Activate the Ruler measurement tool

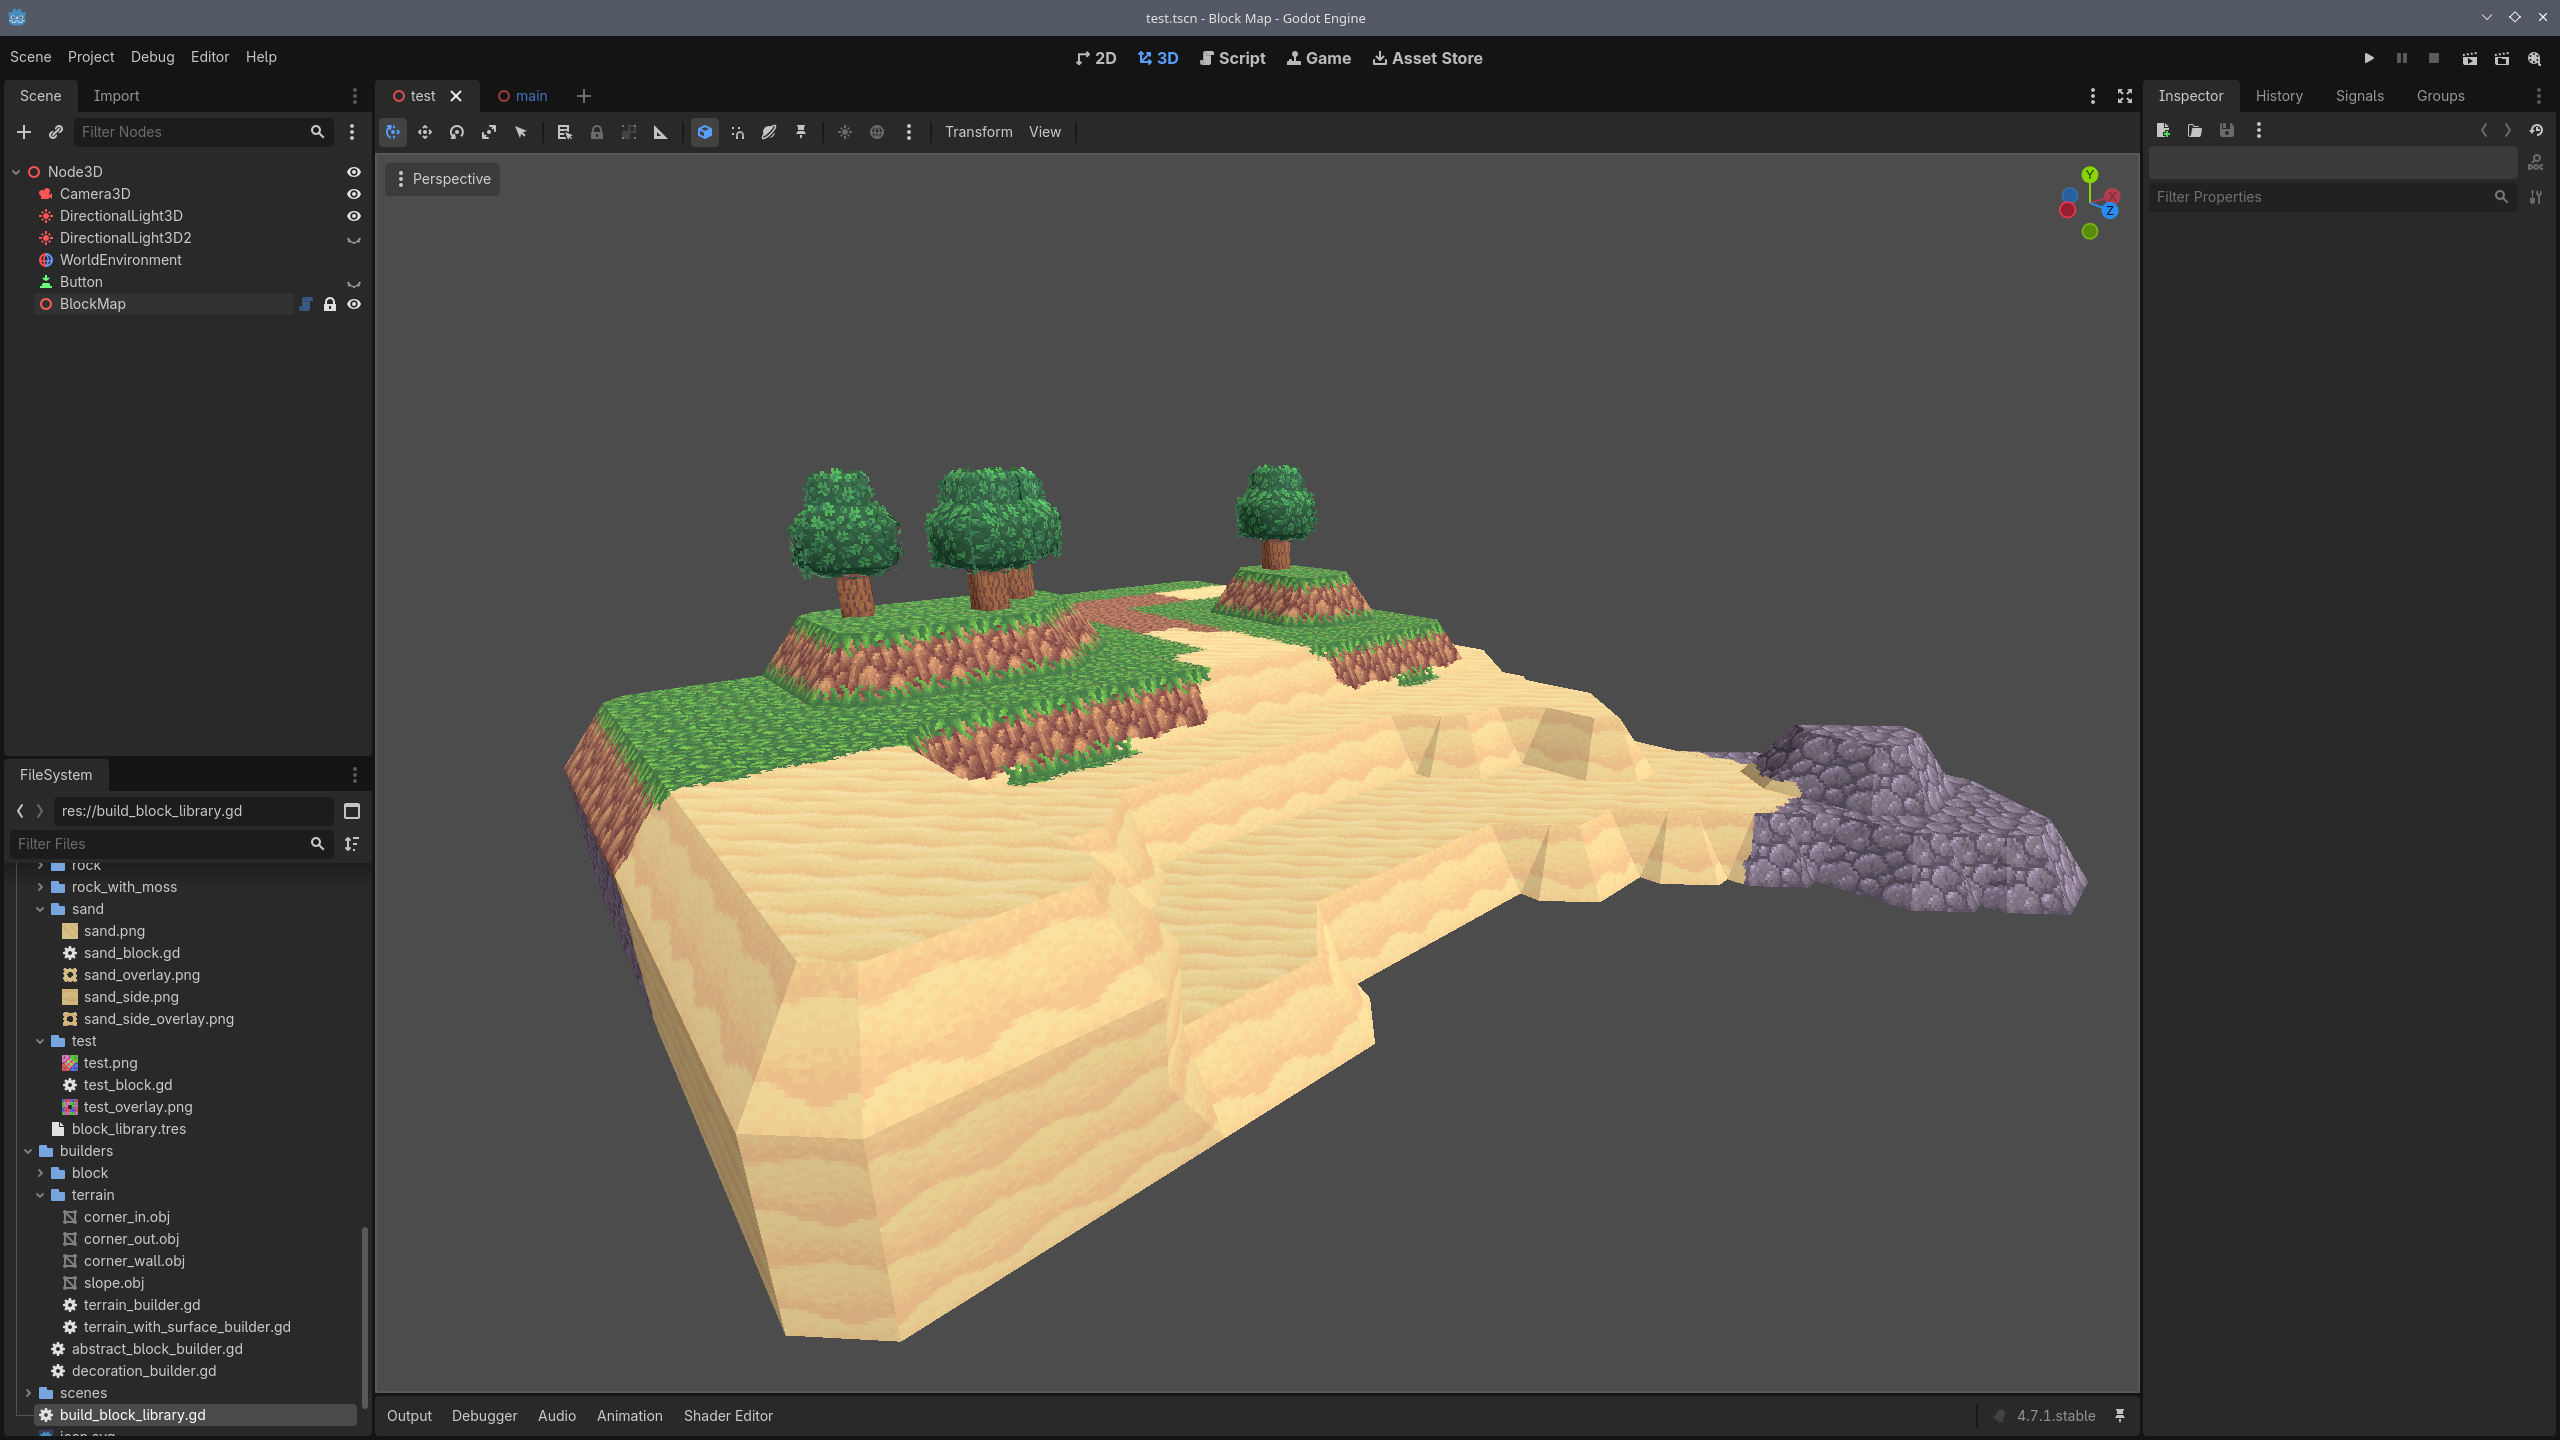[x=661, y=132]
